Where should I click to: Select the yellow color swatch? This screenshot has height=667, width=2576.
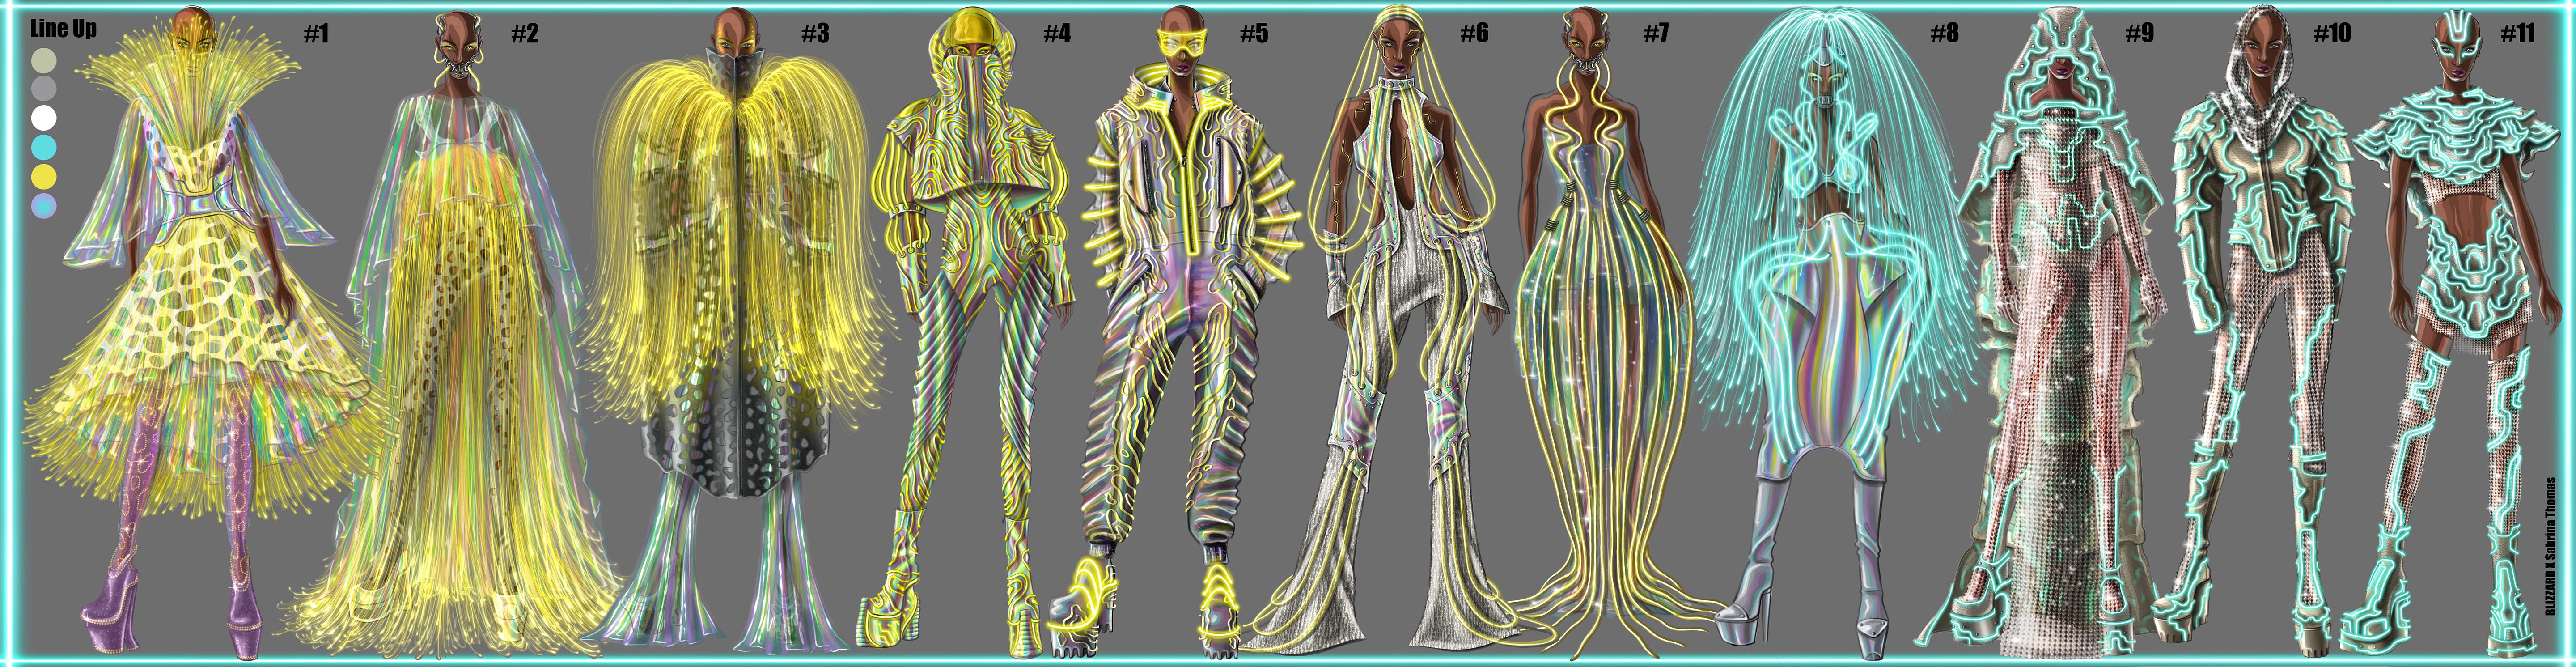pyautogui.click(x=43, y=177)
